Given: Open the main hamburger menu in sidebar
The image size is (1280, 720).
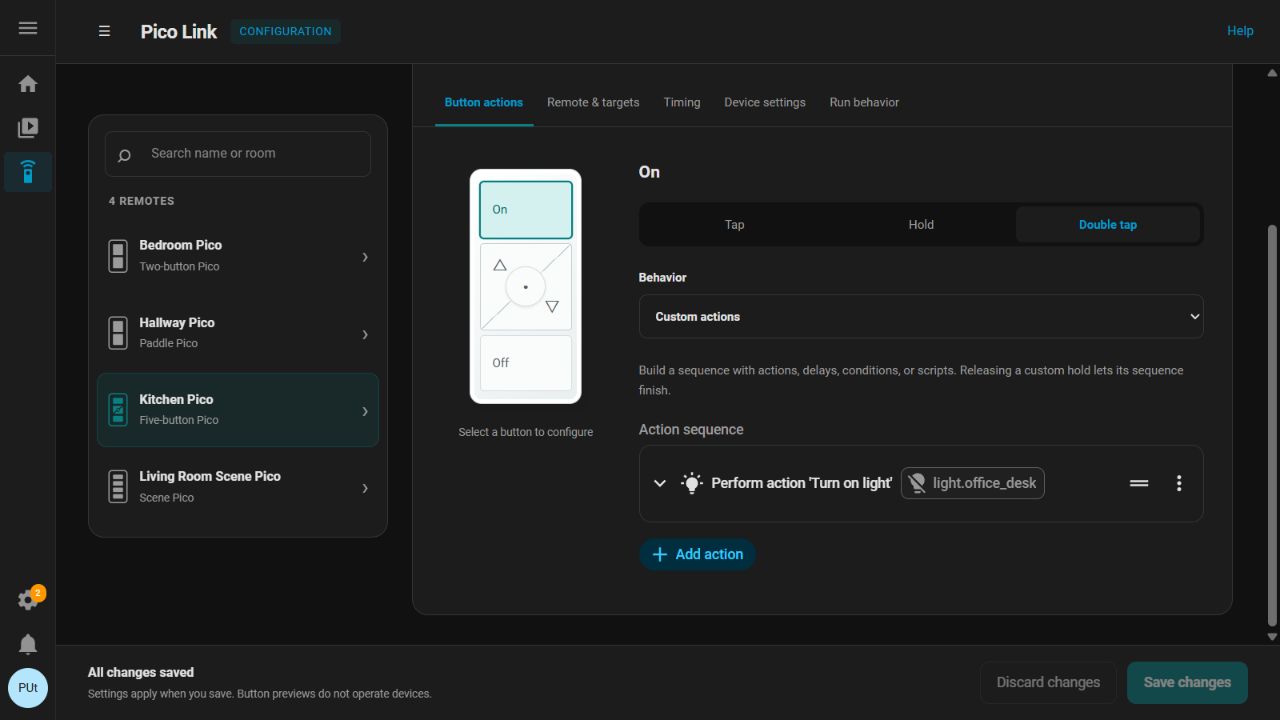Looking at the screenshot, I should (x=28, y=28).
